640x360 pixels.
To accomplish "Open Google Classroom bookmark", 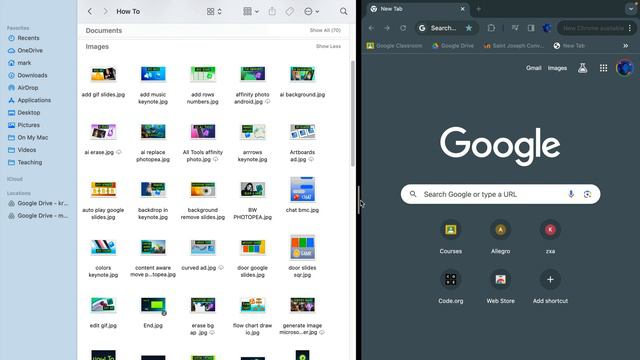I will [395, 46].
